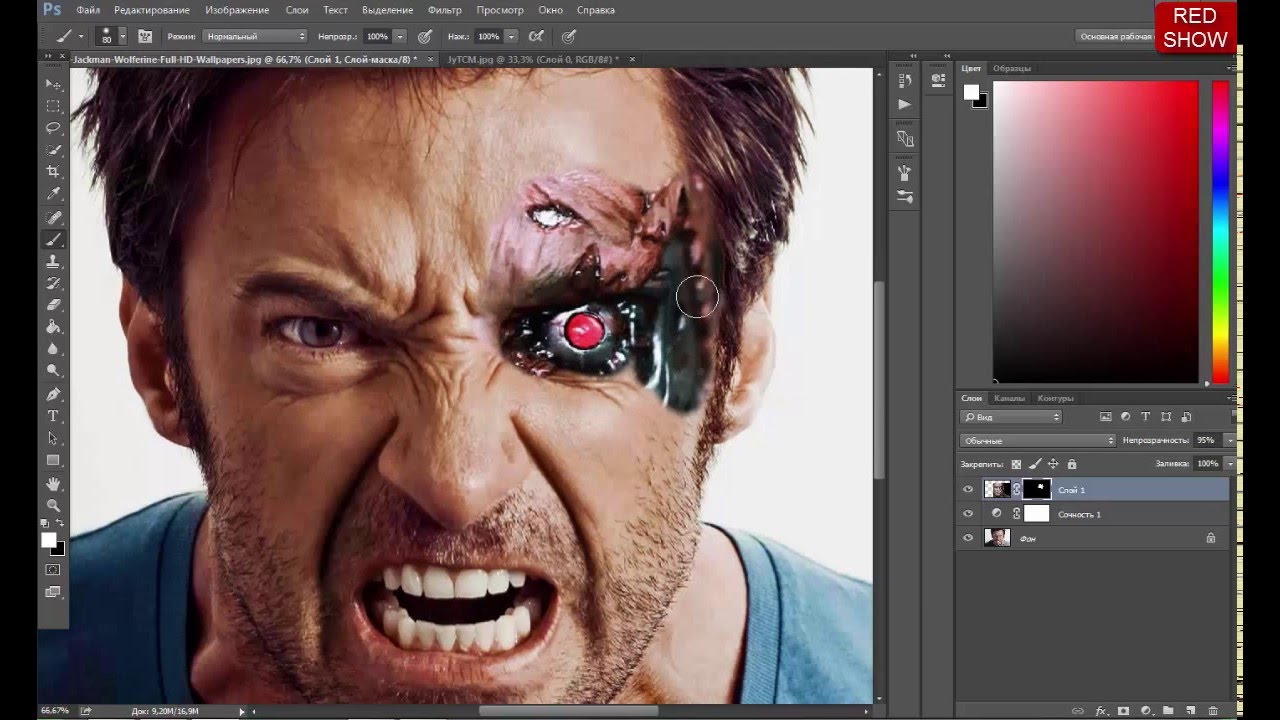This screenshot has width=1280, height=720.
Task: Toggle Quick Mask mode
Action: click(53, 569)
